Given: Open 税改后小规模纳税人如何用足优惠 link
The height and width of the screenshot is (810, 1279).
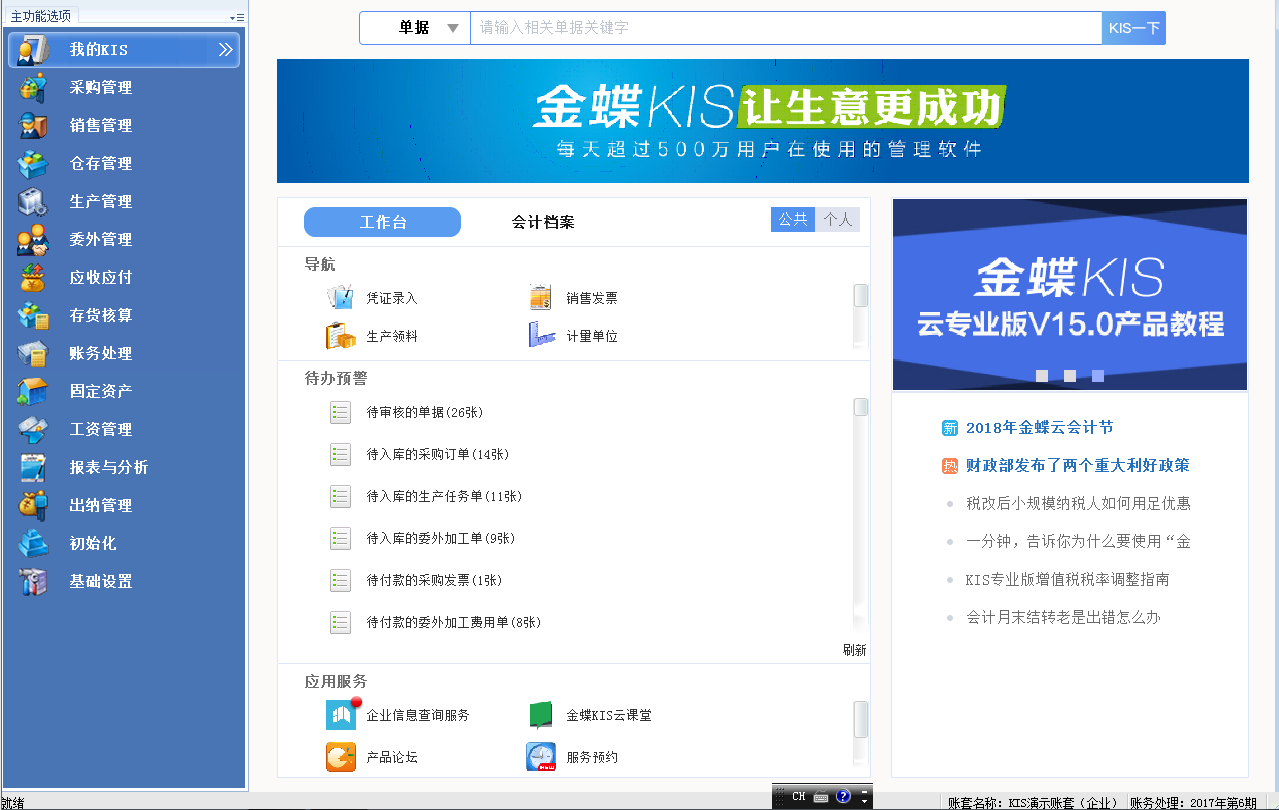Looking at the screenshot, I should 1078,503.
